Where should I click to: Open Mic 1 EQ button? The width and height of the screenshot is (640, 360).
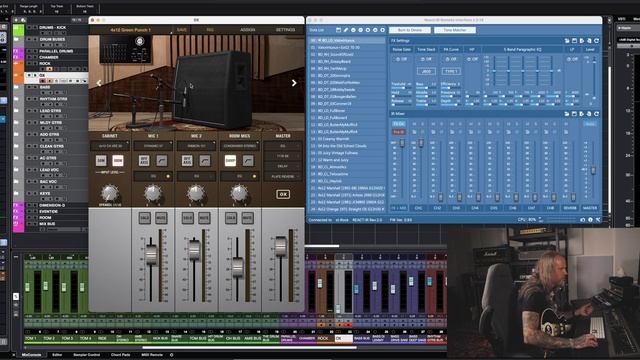click(x=153, y=176)
